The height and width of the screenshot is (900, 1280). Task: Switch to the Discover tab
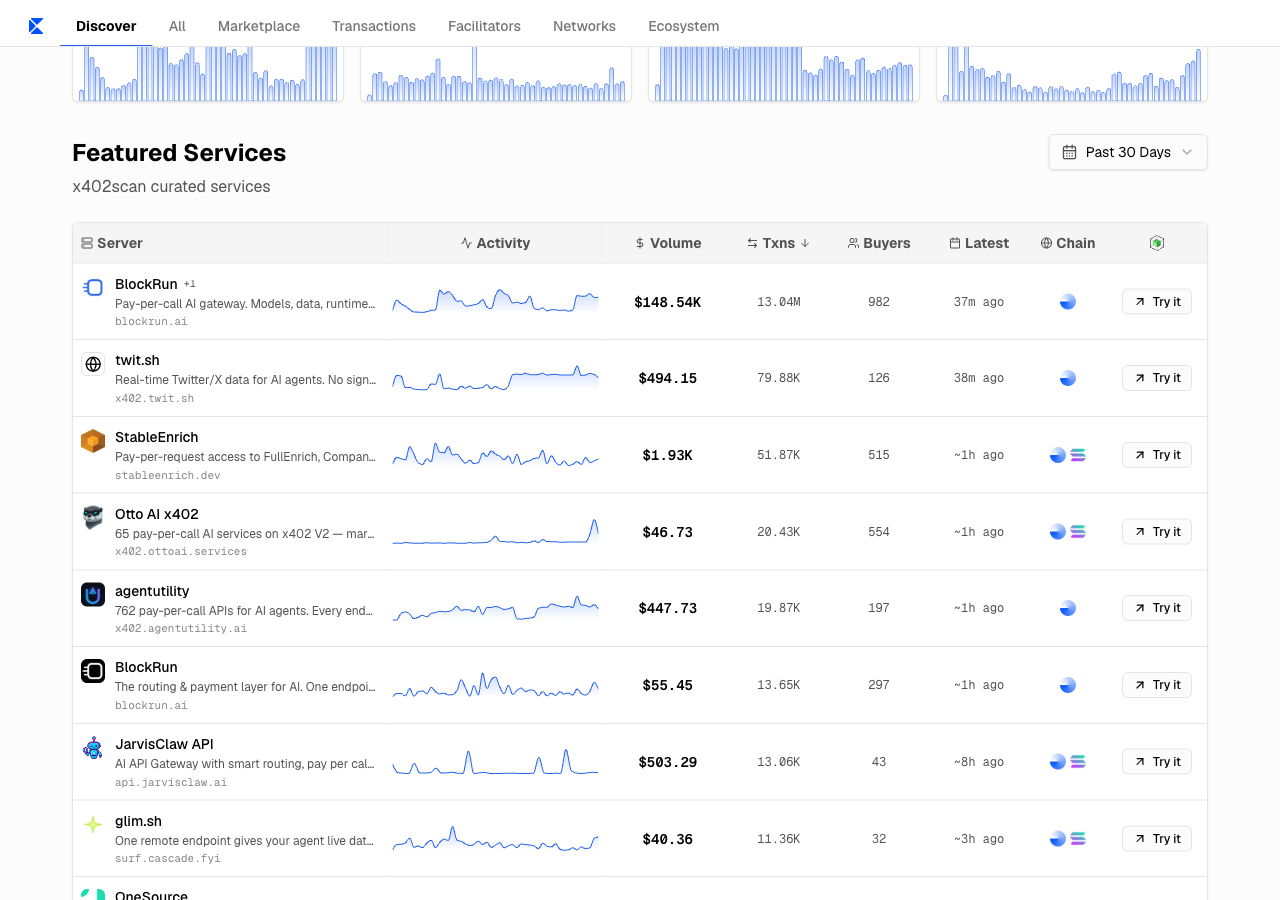[x=106, y=26]
